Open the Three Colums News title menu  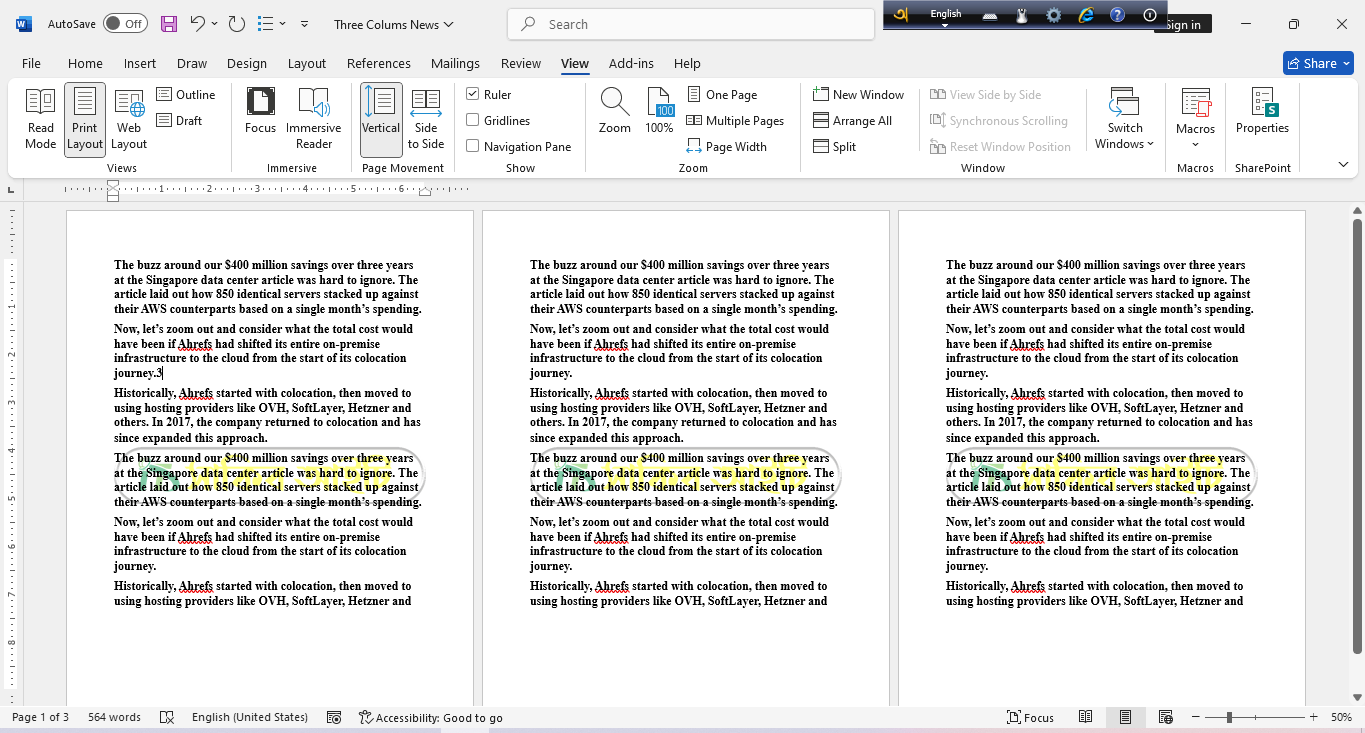point(393,23)
